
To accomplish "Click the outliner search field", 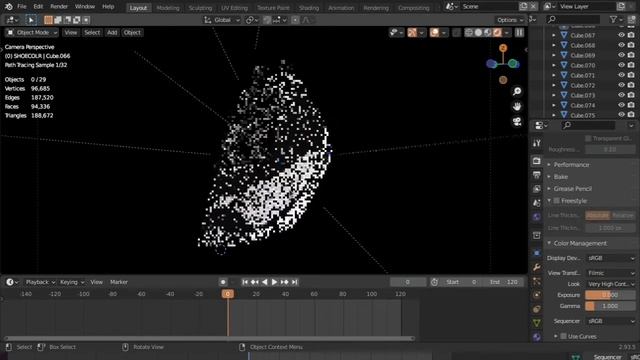I will click(573, 19).
